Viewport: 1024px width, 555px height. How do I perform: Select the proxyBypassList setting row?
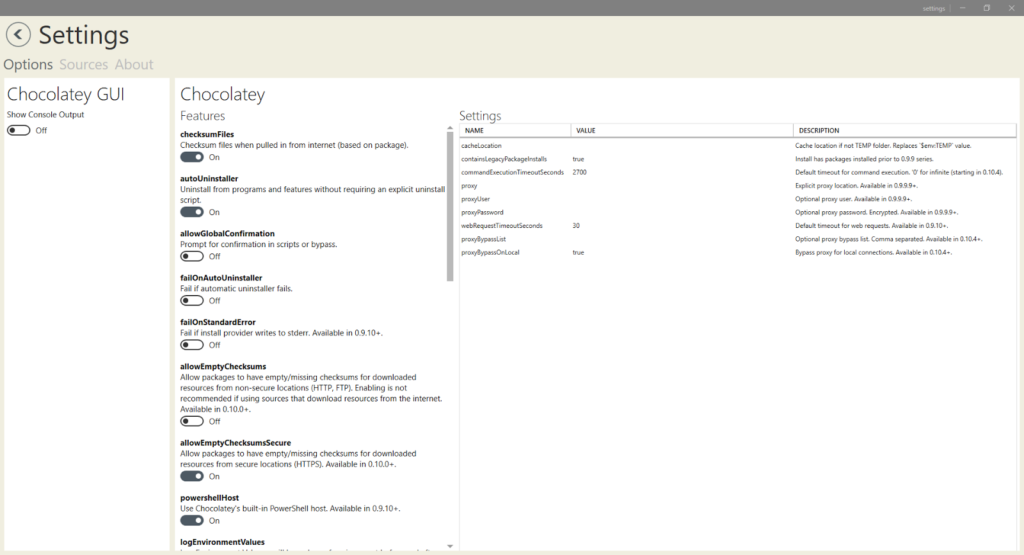[x=738, y=239]
